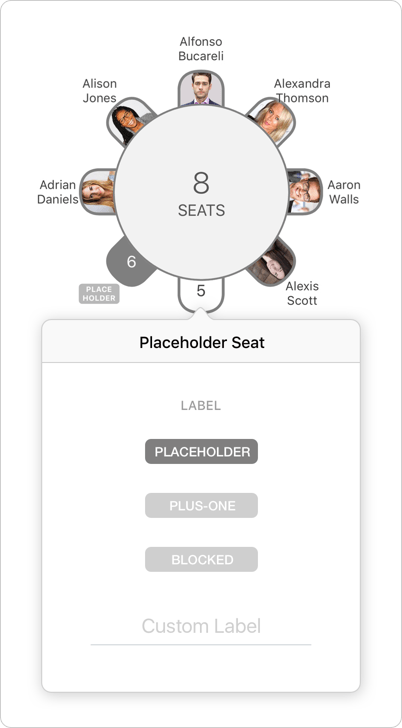The image size is (402, 728).
Task: Choose the BLOCKED label option
Action: [201, 559]
